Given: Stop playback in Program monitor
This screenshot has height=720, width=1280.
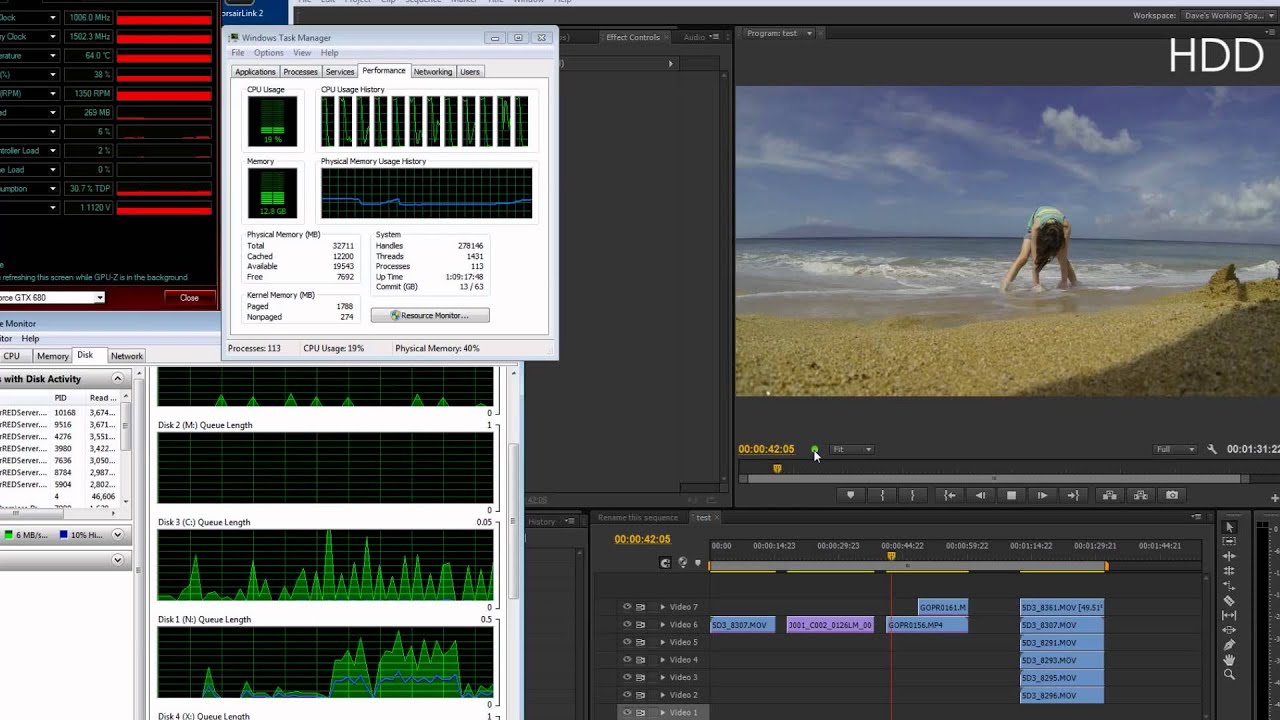Looking at the screenshot, I should pos(1011,495).
